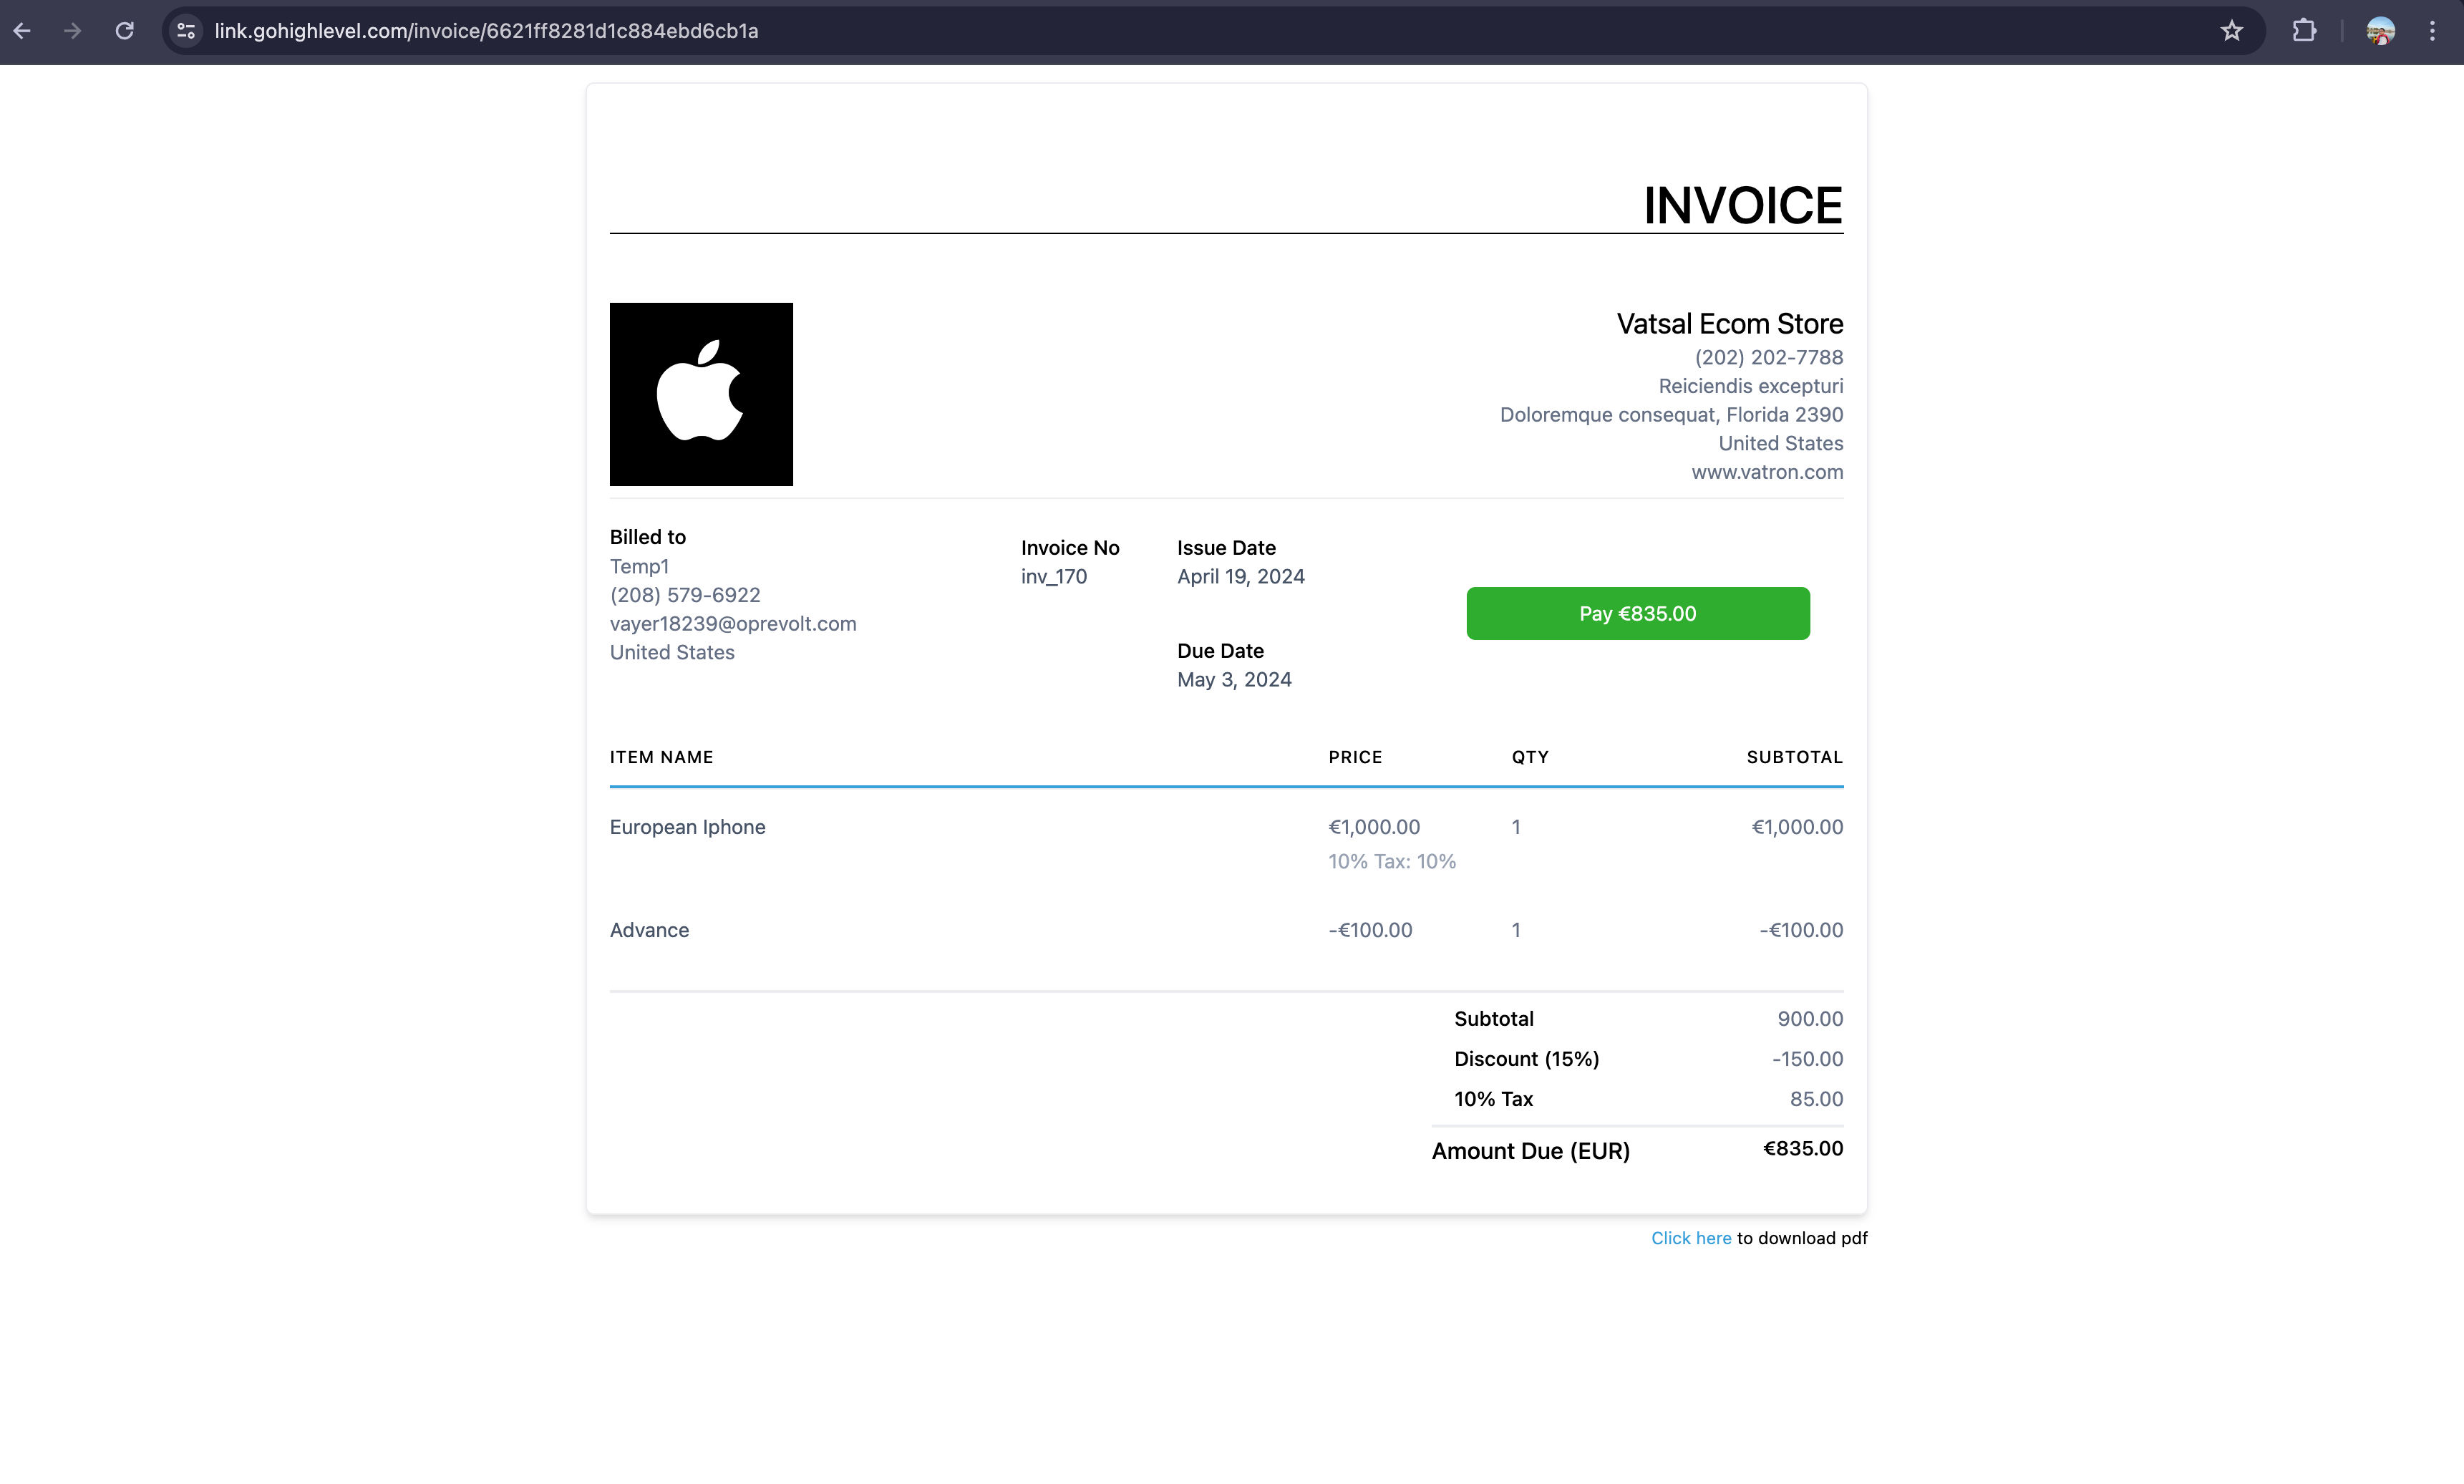Reload the invoice page
Viewport: 2464px width, 1484px height.
pyautogui.click(x=124, y=31)
